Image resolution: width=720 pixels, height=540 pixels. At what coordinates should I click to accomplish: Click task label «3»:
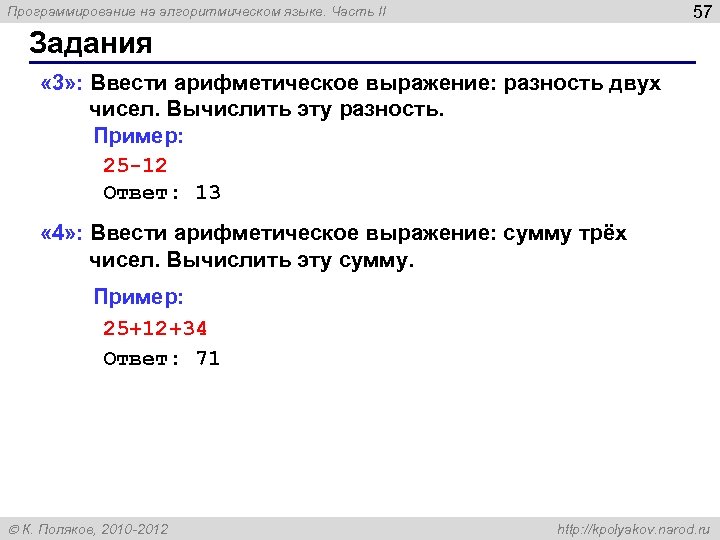pyautogui.click(x=62, y=83)
